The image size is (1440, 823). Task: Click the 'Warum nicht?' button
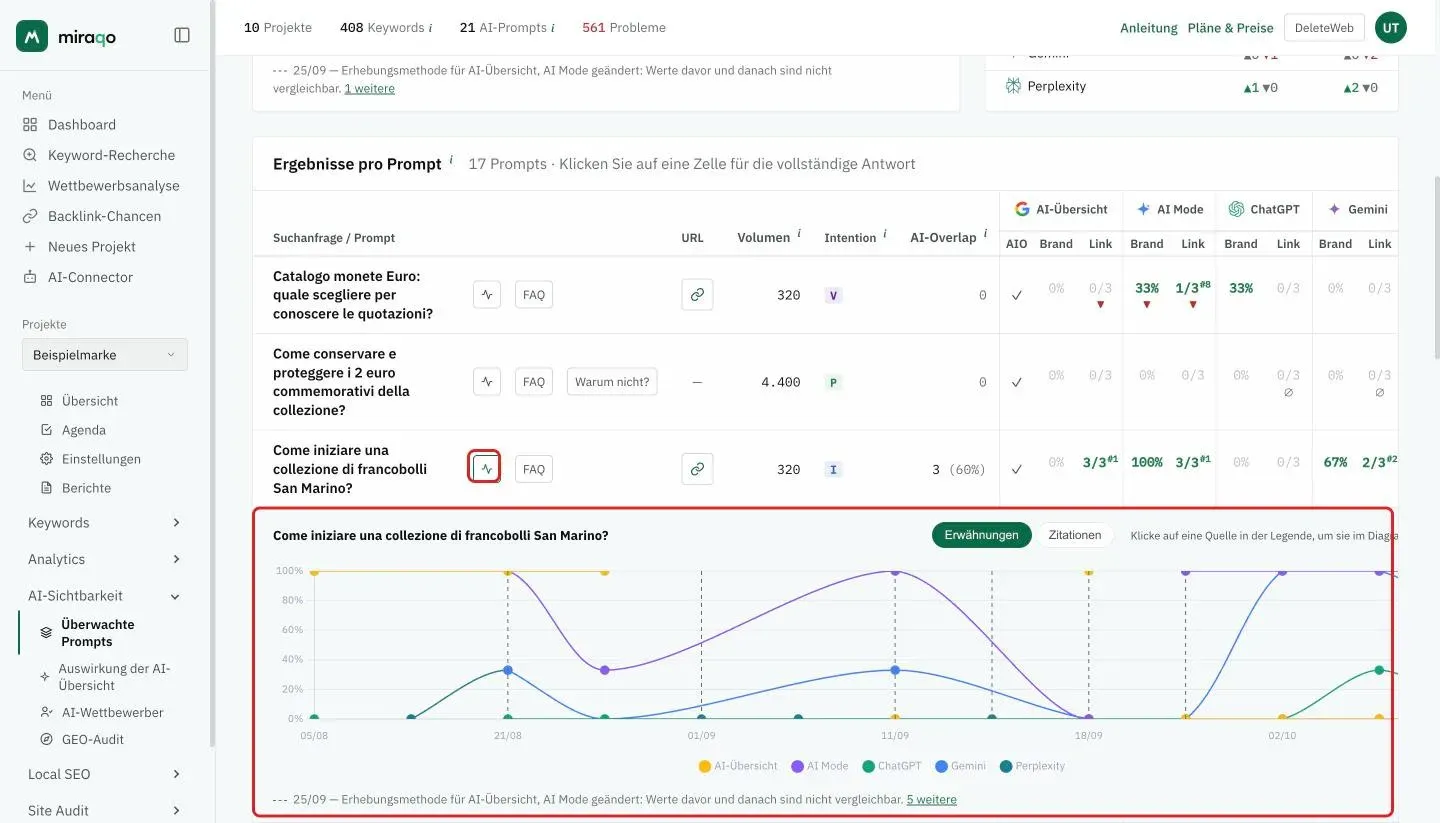[x=612, y=382]
